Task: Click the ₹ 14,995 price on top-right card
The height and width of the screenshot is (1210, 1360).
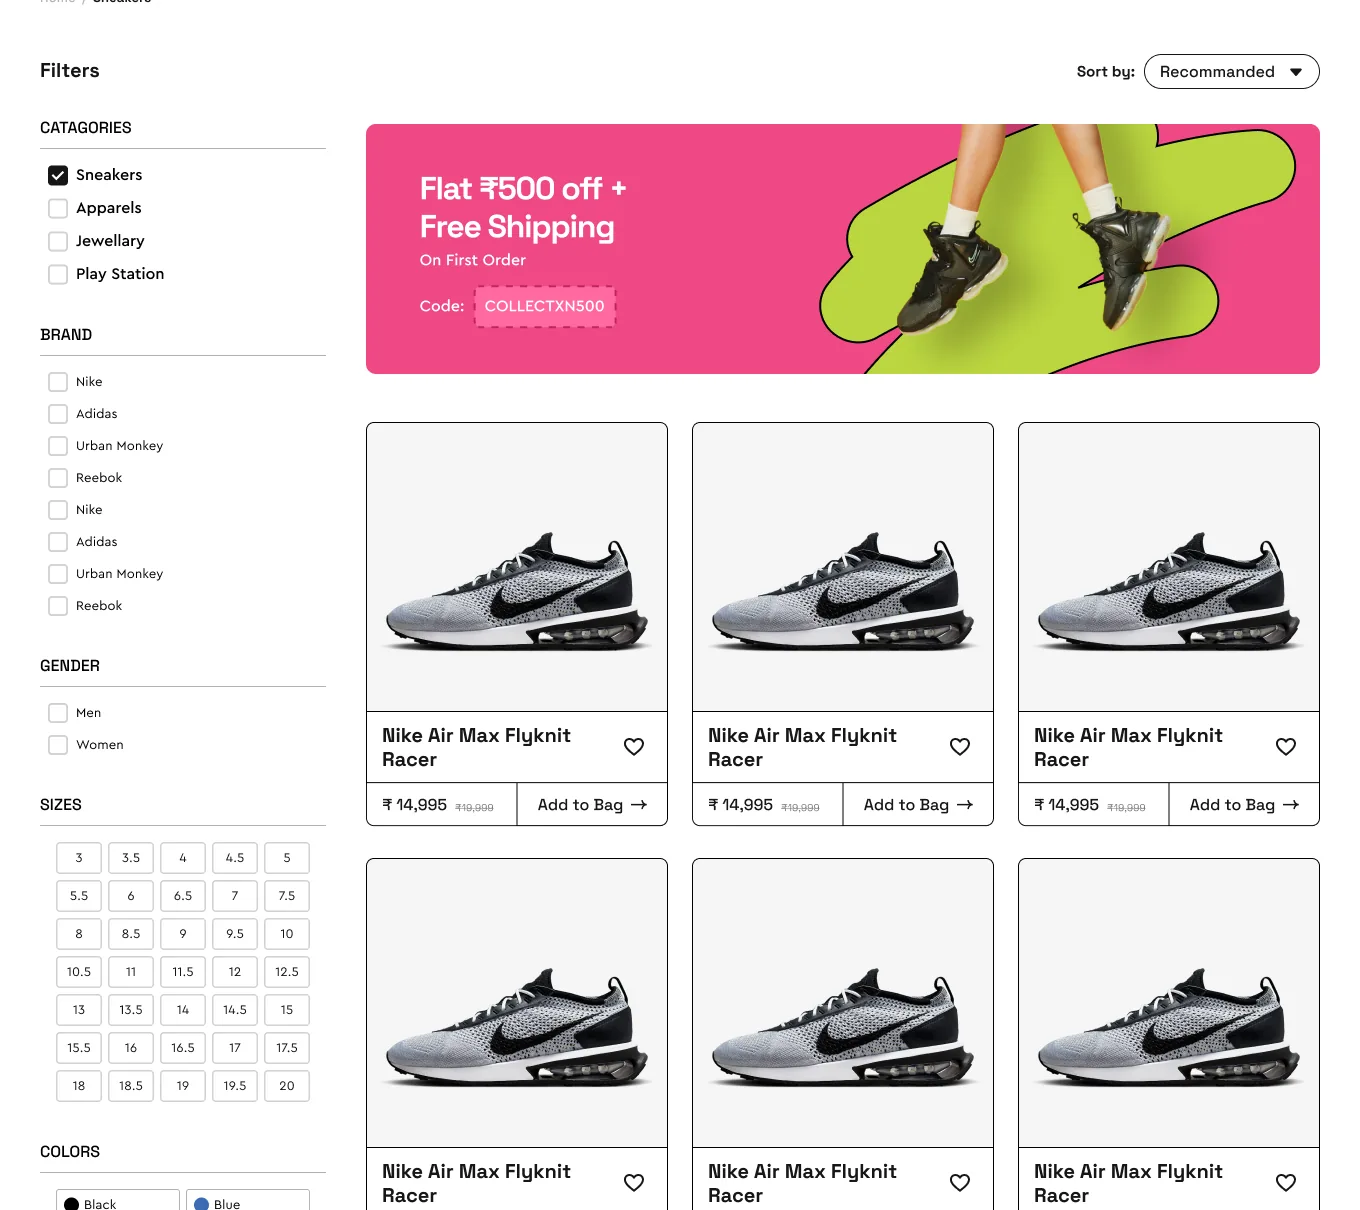Action: (1067, 805)
